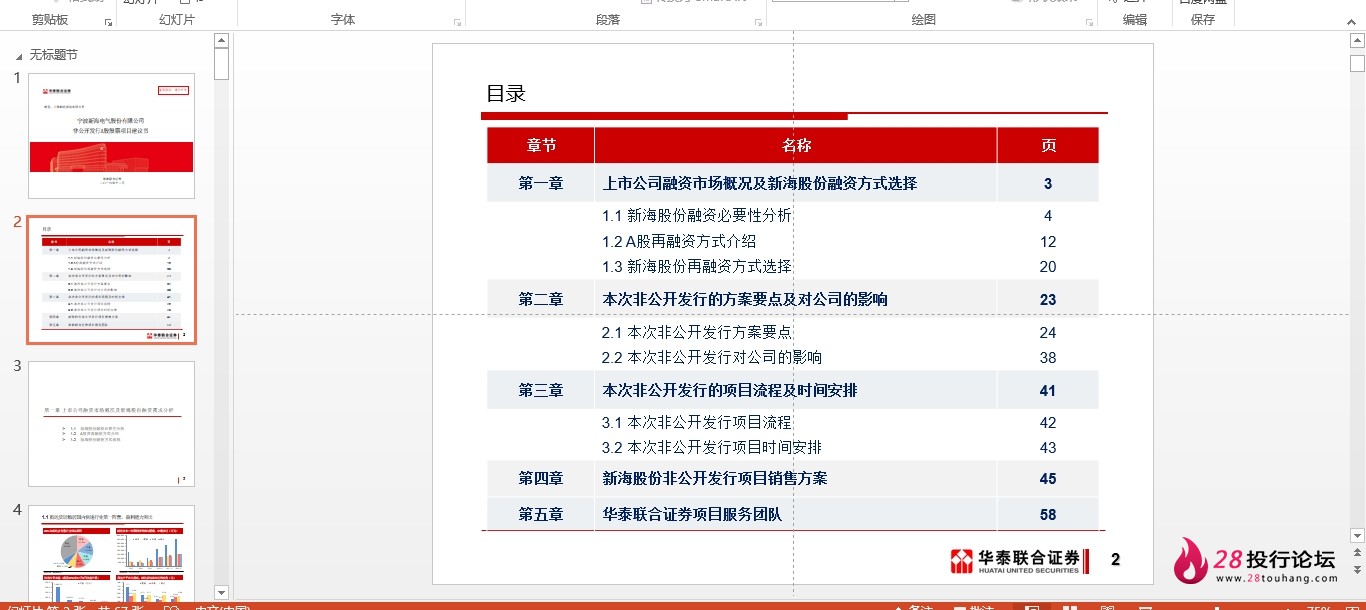Click the 第一章 cell
Viewport: 1366px width, 610px height.
click(541, 184)
